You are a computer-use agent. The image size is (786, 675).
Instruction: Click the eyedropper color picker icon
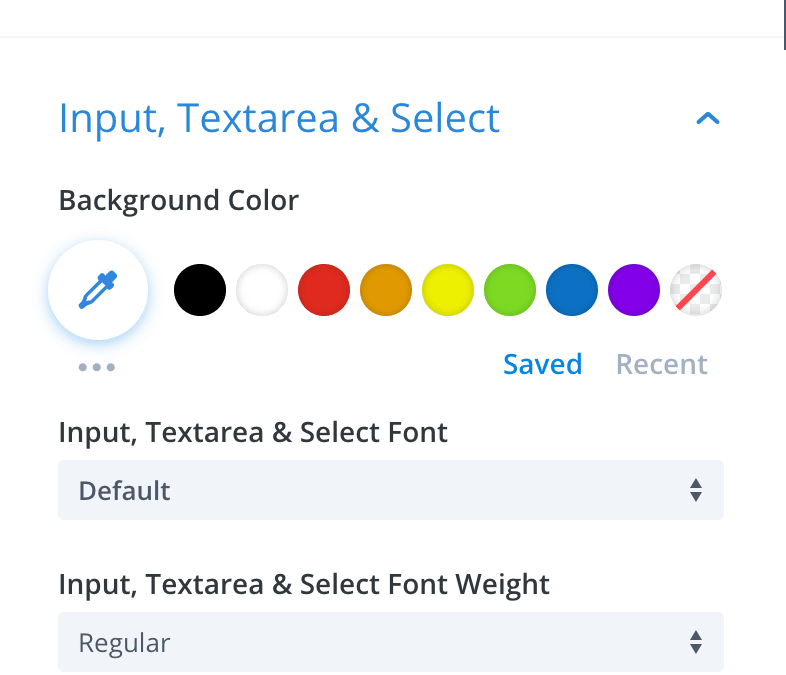click(98, 290)
